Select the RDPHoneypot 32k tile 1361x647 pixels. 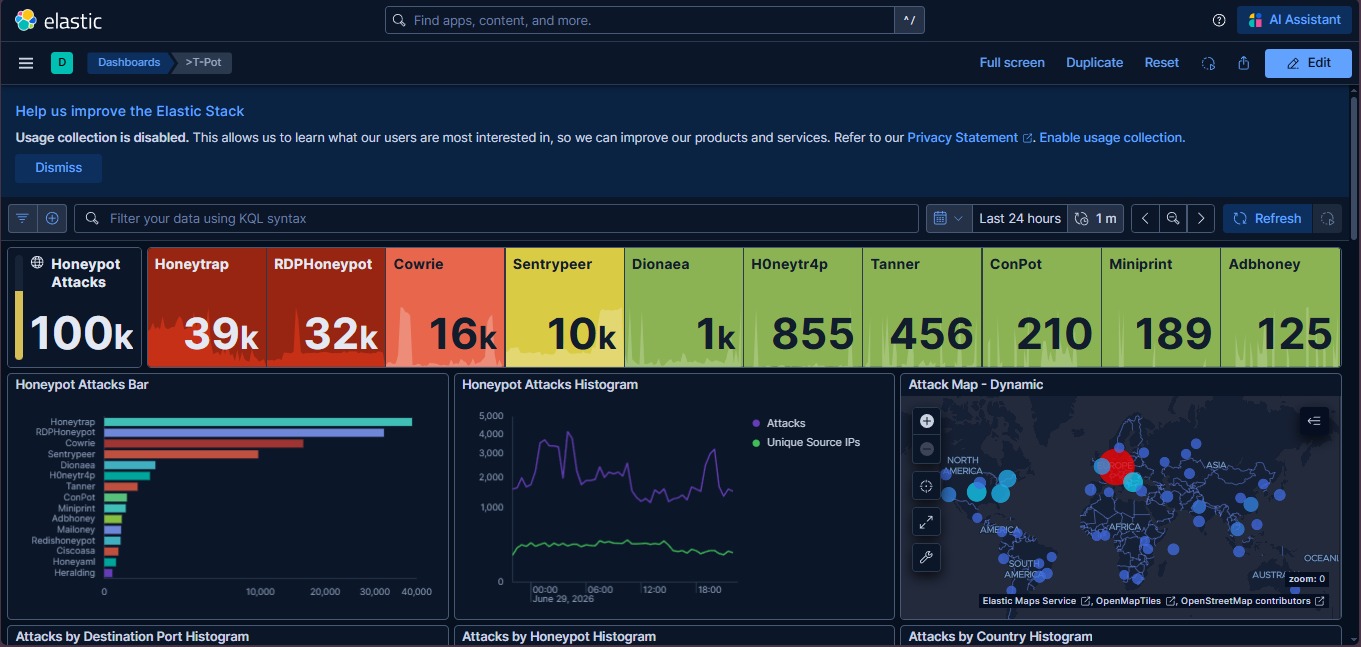coord(326,308)
